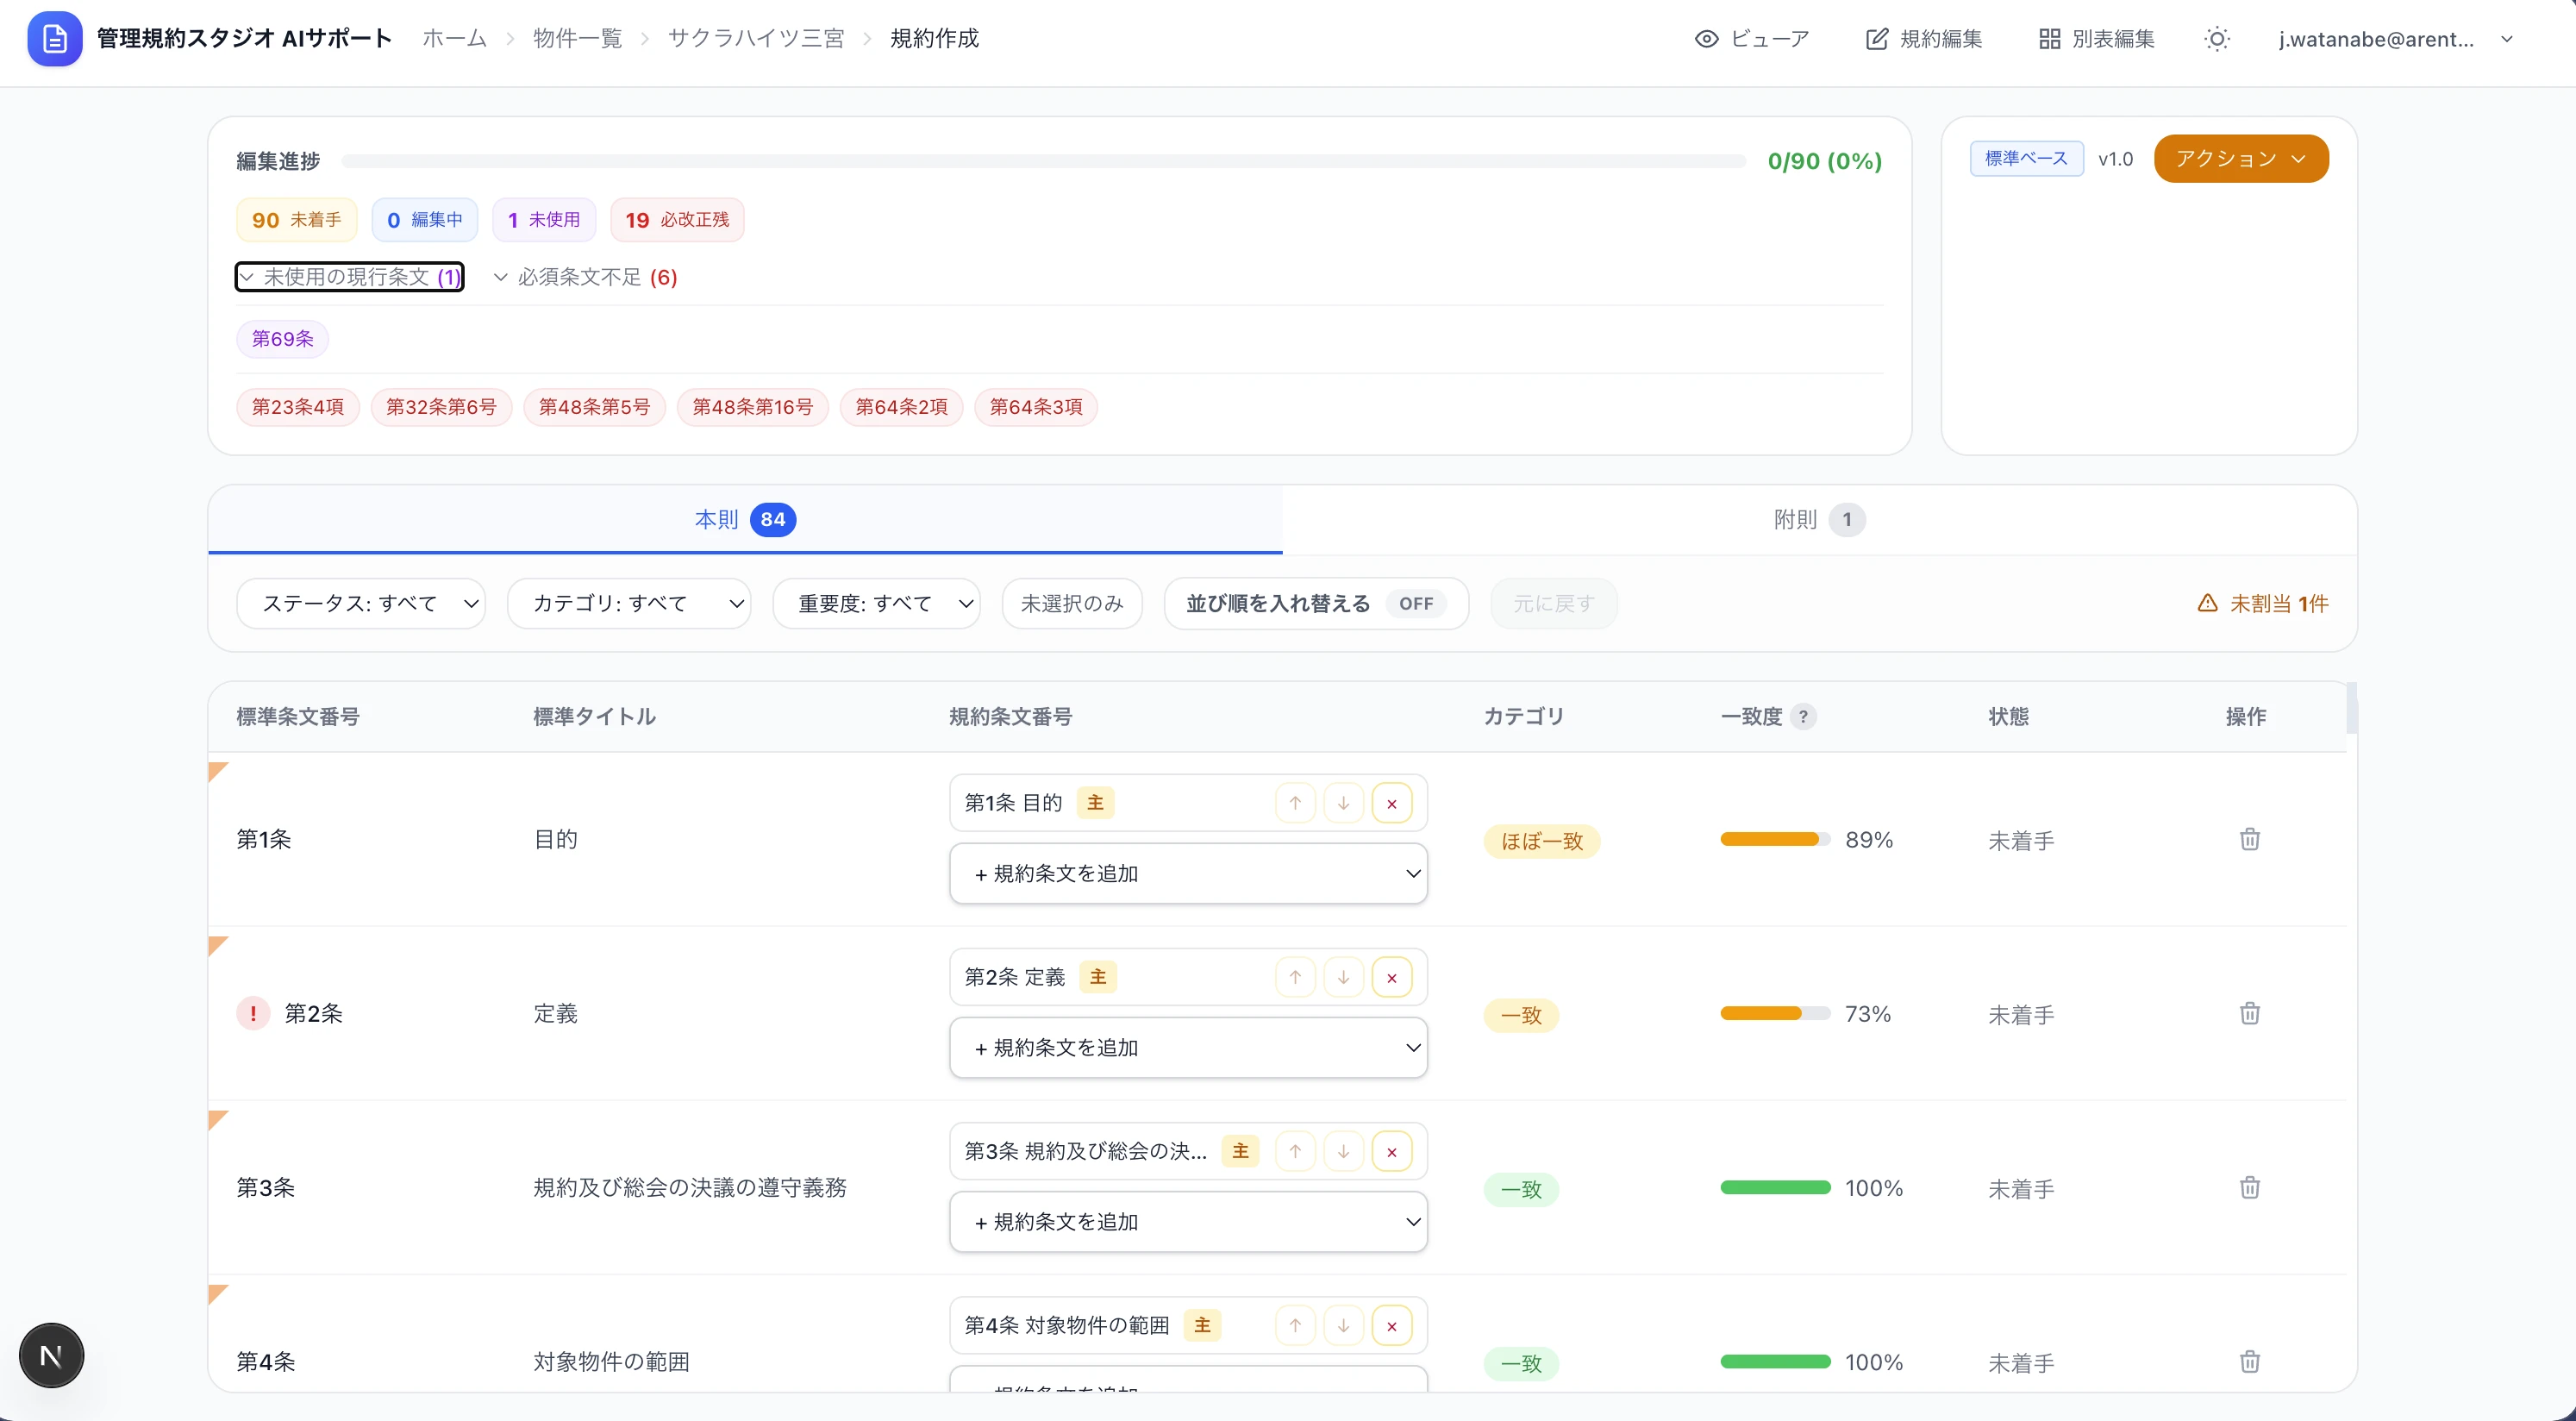The width and height of the screenshot is (2576, 1421).
Task: Delete the 第1条 row via trash icon
Action: pyautogui.click(x=2249, y=839)
